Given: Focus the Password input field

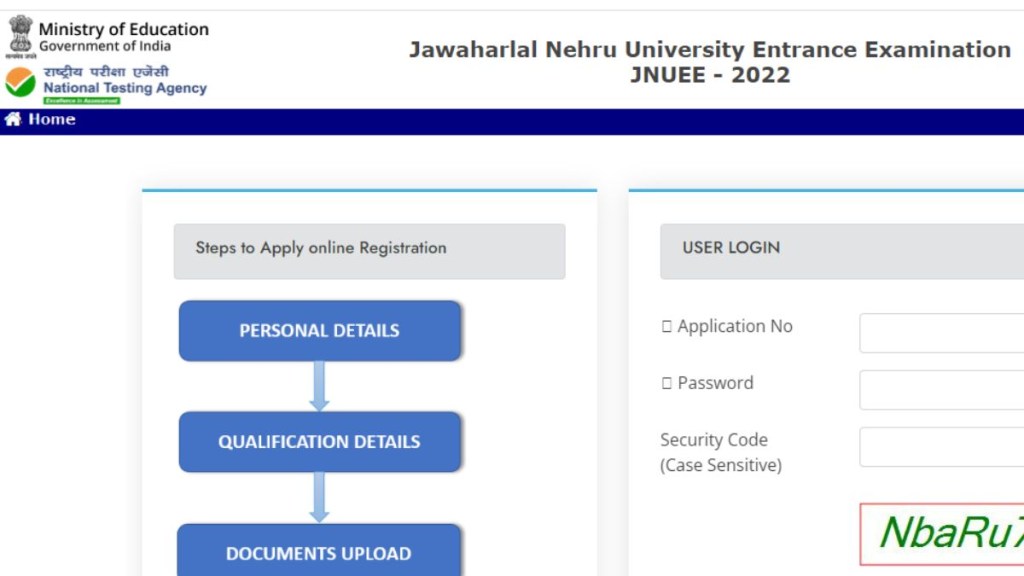Looking at the screenshot, I should click(941, 390).
